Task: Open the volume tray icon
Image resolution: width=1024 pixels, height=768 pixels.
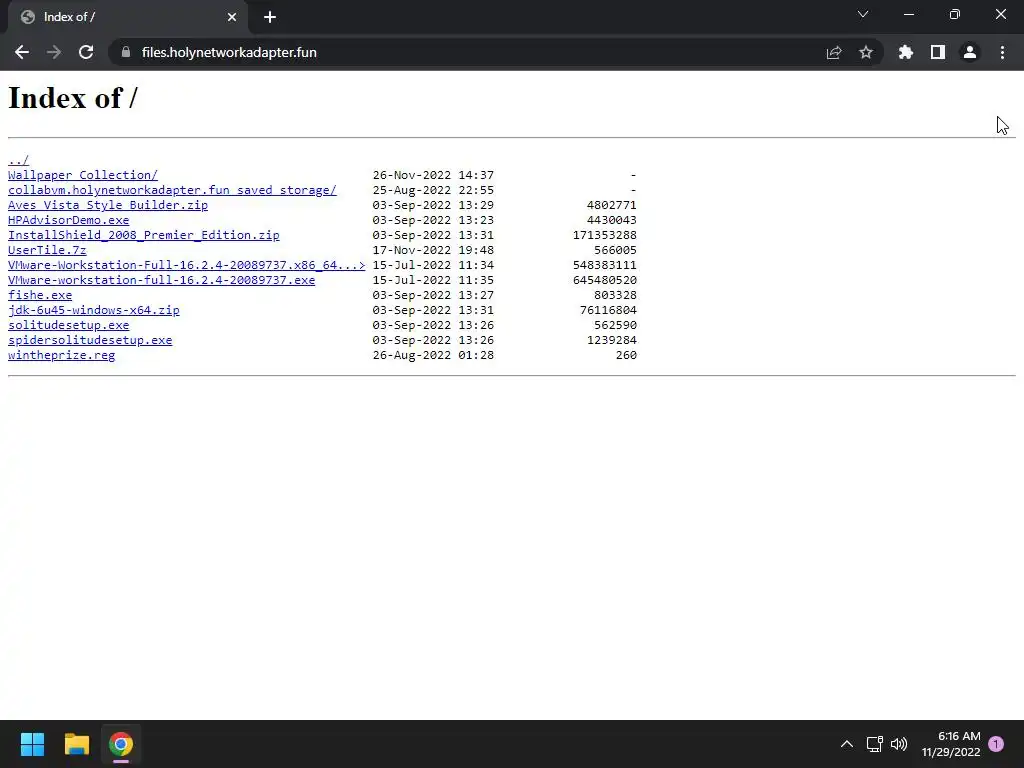Action: pos(899,744)
